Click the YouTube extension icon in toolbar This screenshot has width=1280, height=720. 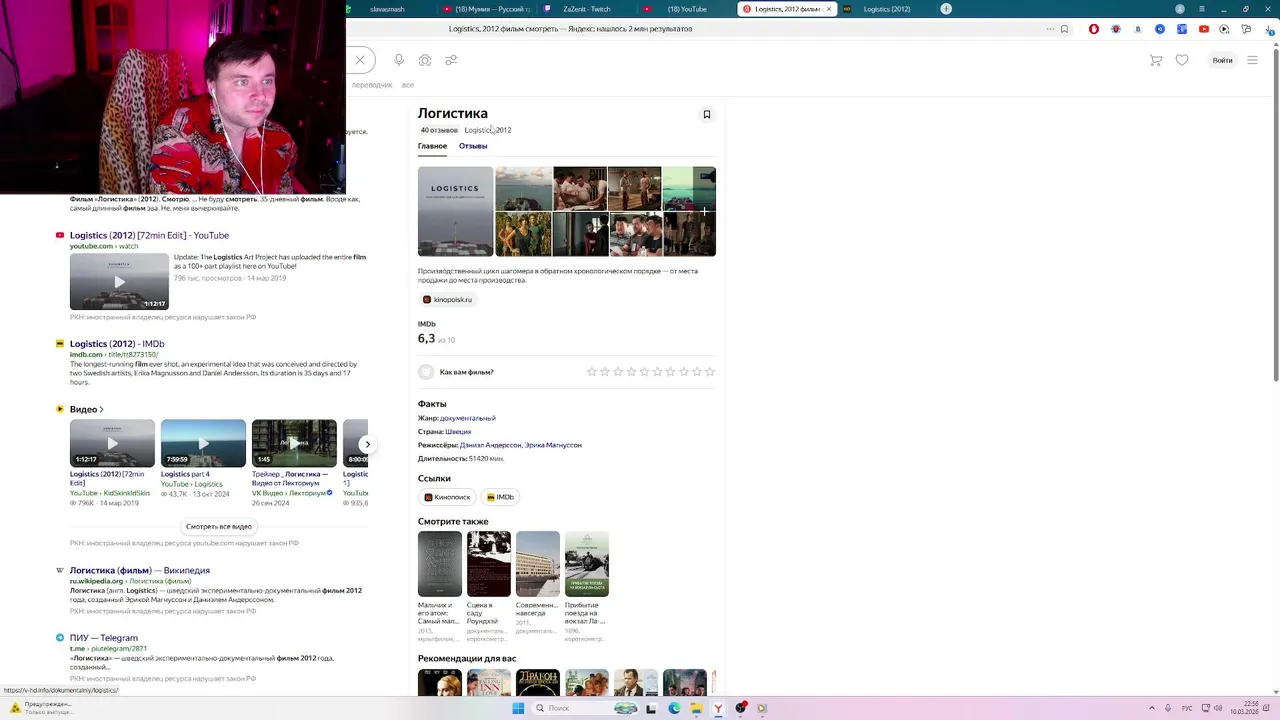pyautogui.click(x=1203, y=29)
